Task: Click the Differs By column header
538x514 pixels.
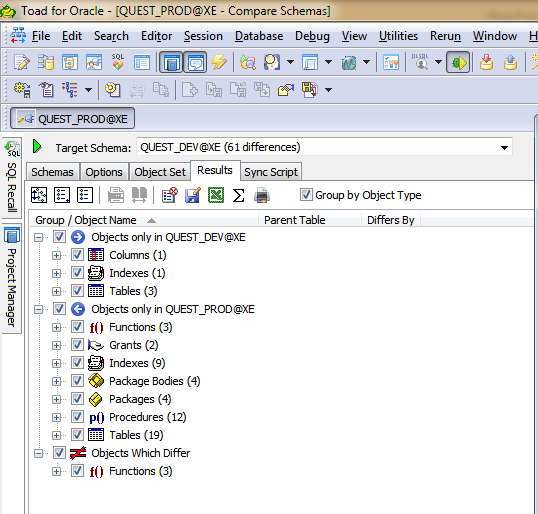Action: click(391, 220)
